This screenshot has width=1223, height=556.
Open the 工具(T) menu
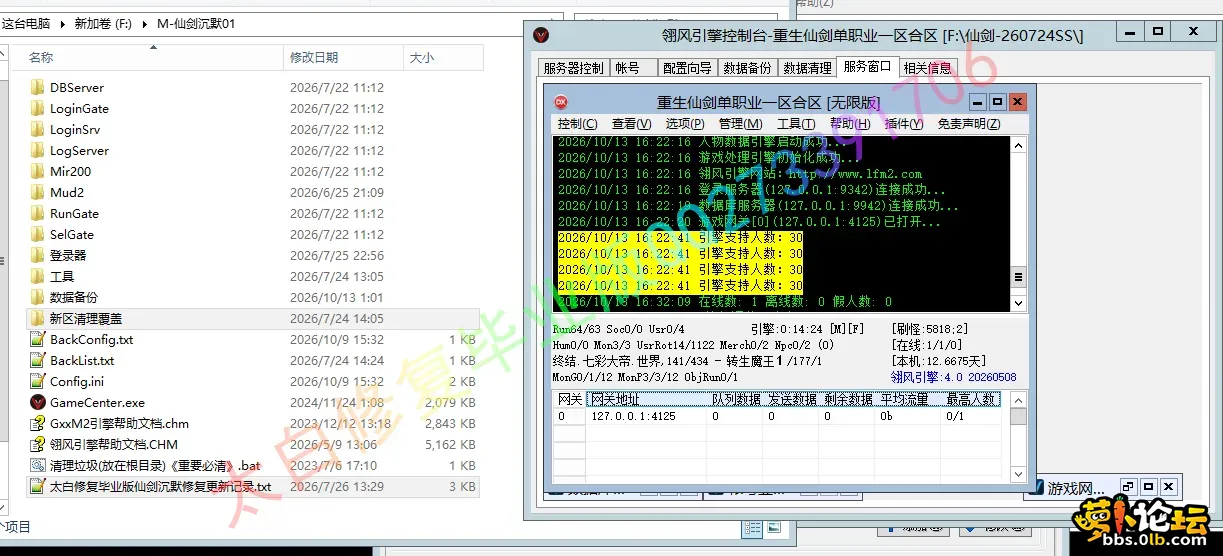796,124
